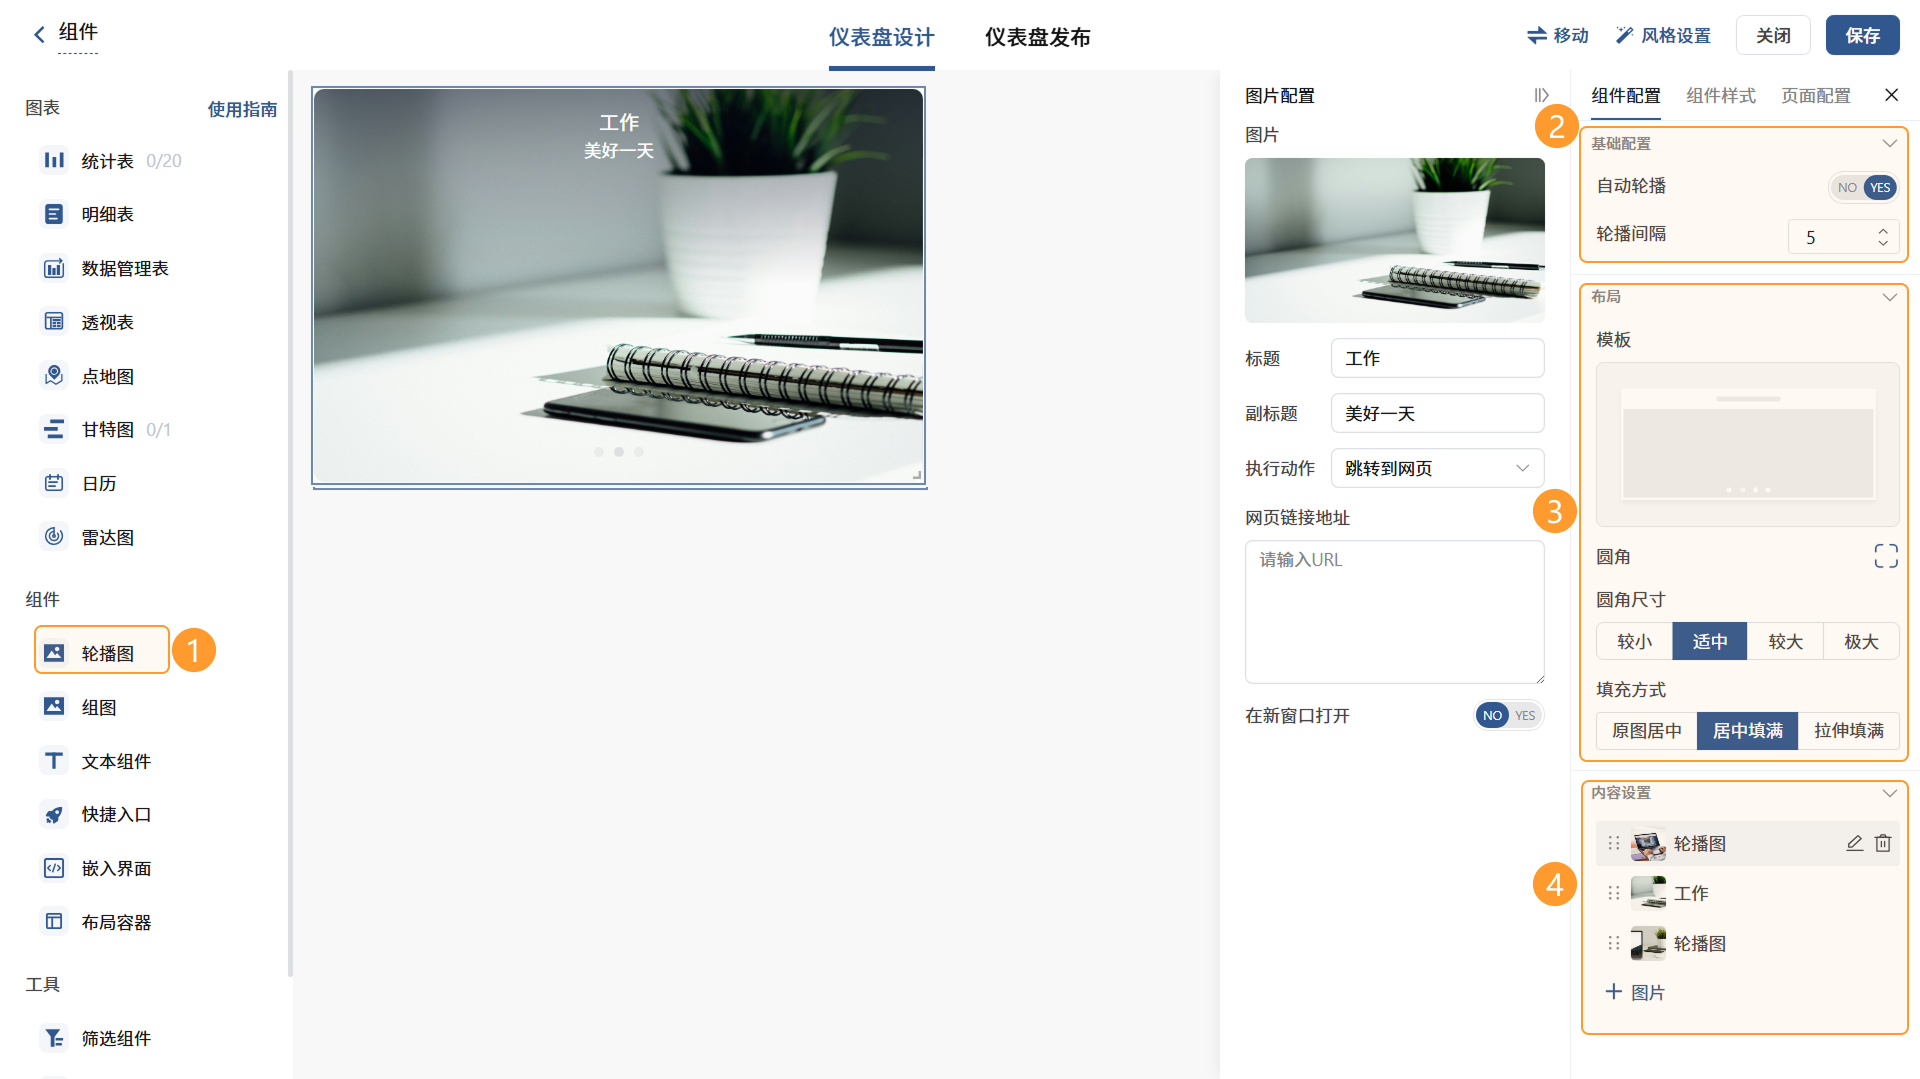Select the 筛选组件 filter icon
1920x1079 pixels.
54,1038
